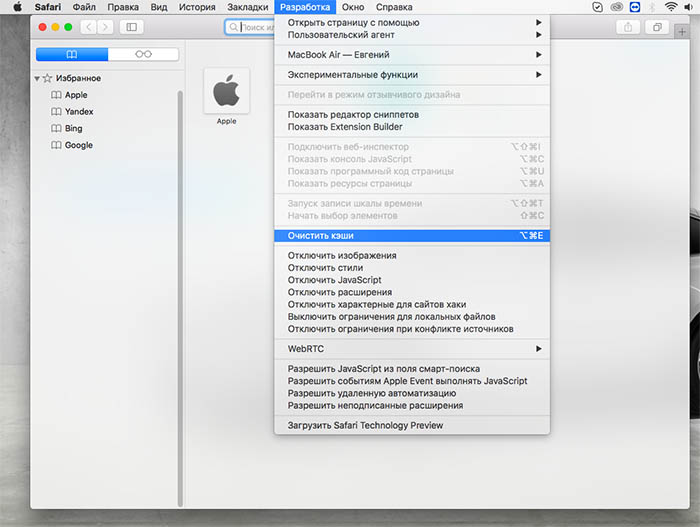Screen dimensions: 700x527
Task: Expand the WebRTC submenu
Action: coord(412,349)
